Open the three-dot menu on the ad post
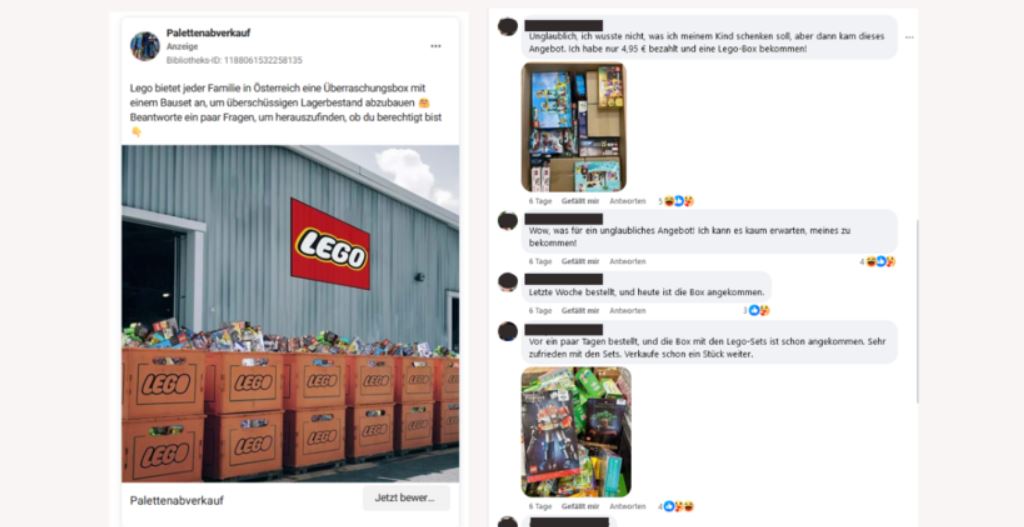1024x527 pixels. 436,46
